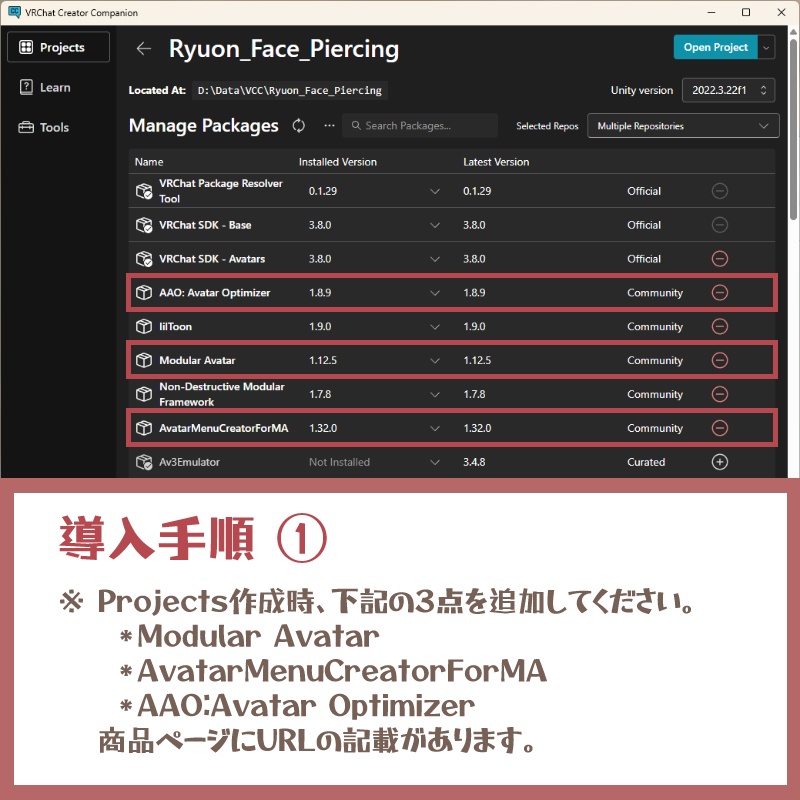The image size is (800, 800).
Task: Focus the Search Packages field
Action: point(420,126)
